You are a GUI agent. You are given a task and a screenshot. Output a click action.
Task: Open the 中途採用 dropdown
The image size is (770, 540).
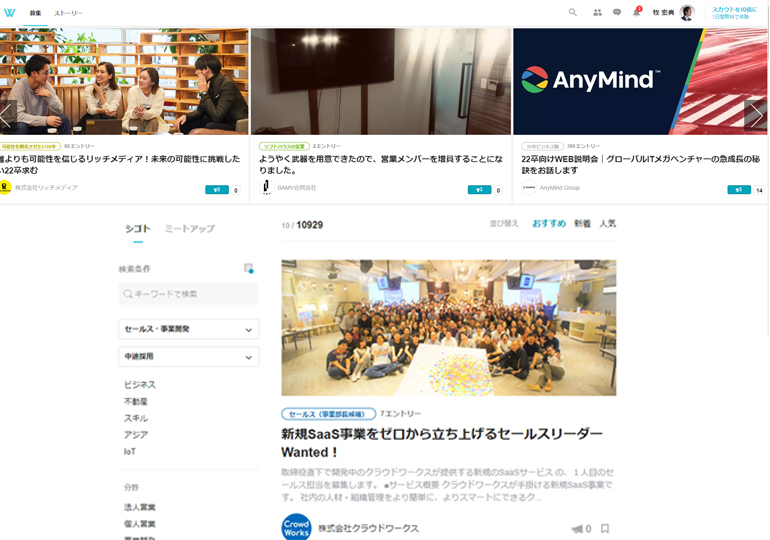(x=189, y=356)
